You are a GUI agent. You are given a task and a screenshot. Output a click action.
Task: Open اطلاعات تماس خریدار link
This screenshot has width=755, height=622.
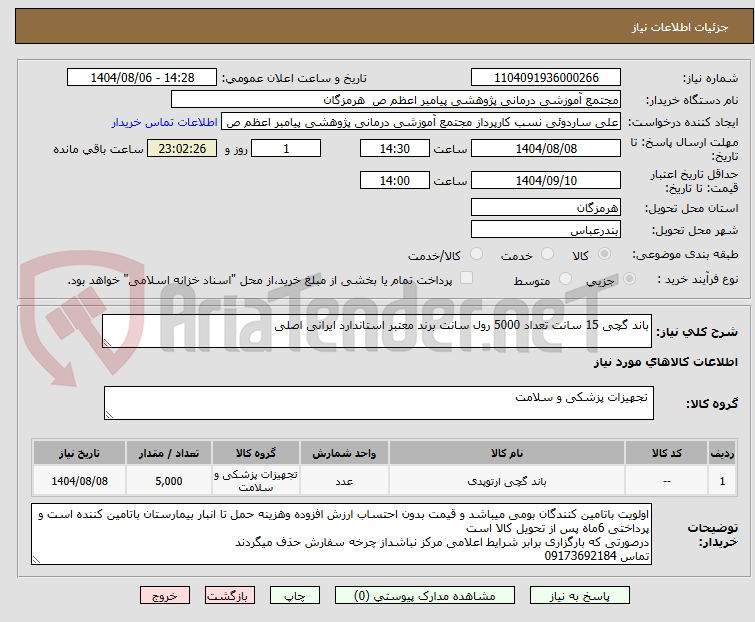[165, 122]
